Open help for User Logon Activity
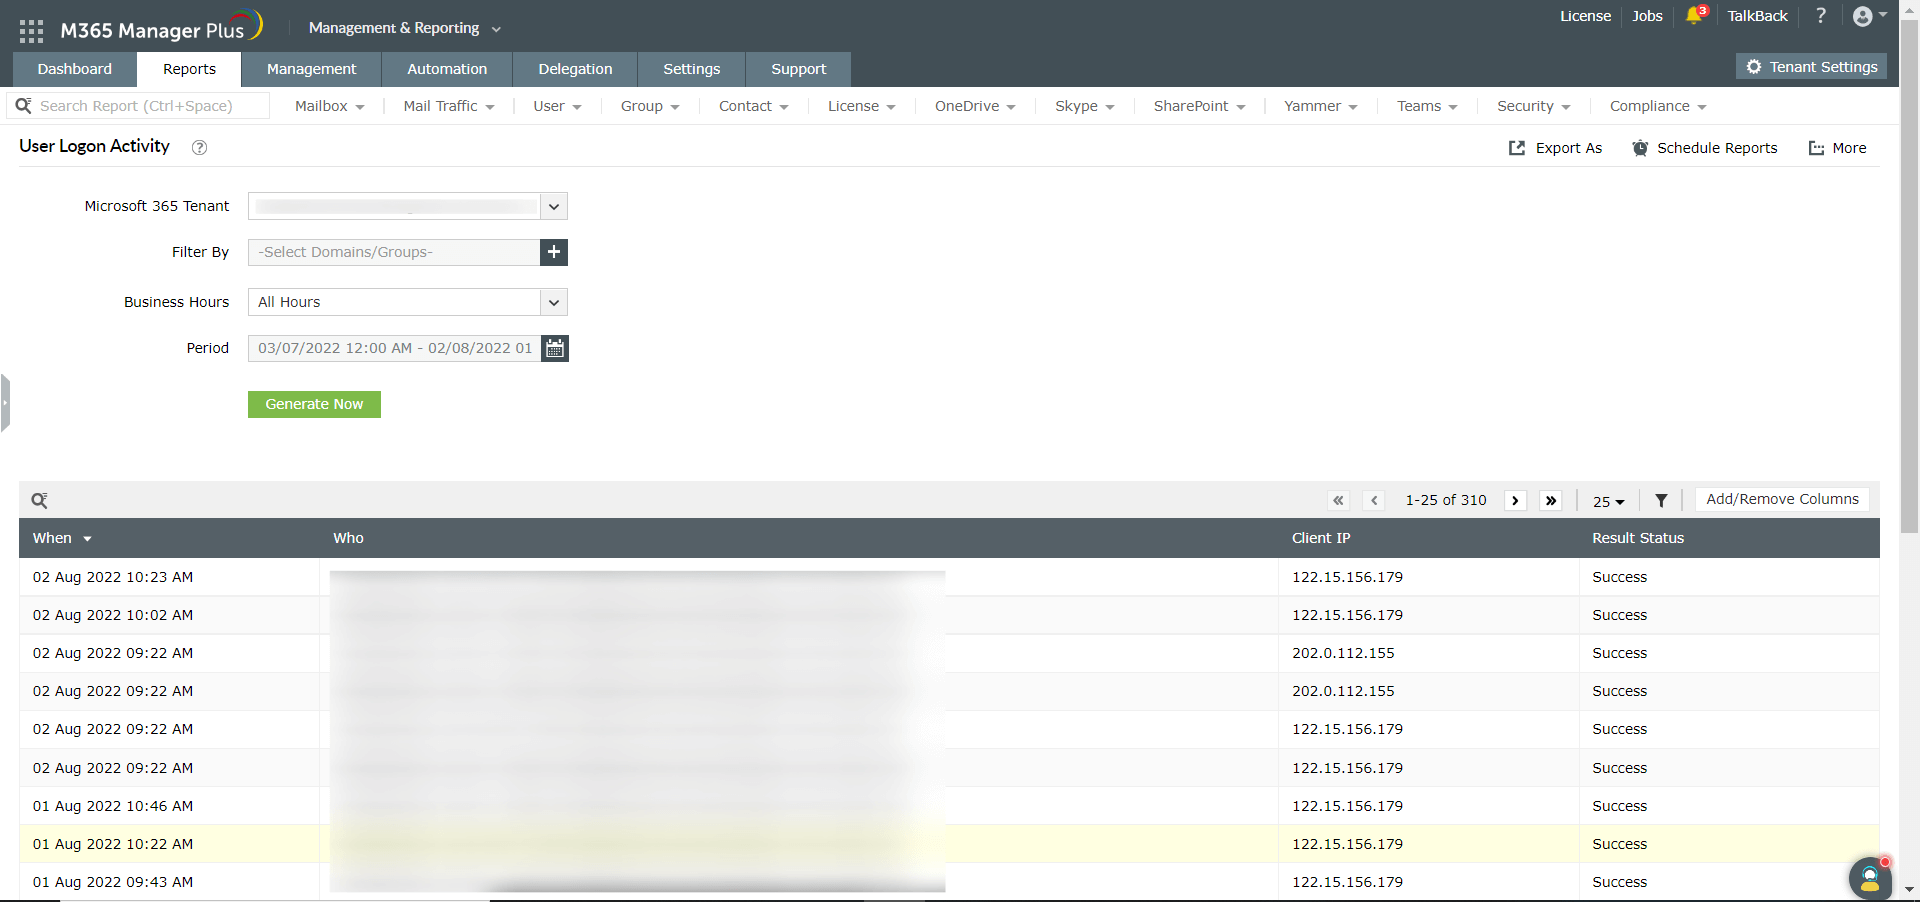This screenshot has width=1920, height=902. tap(199, 148)
